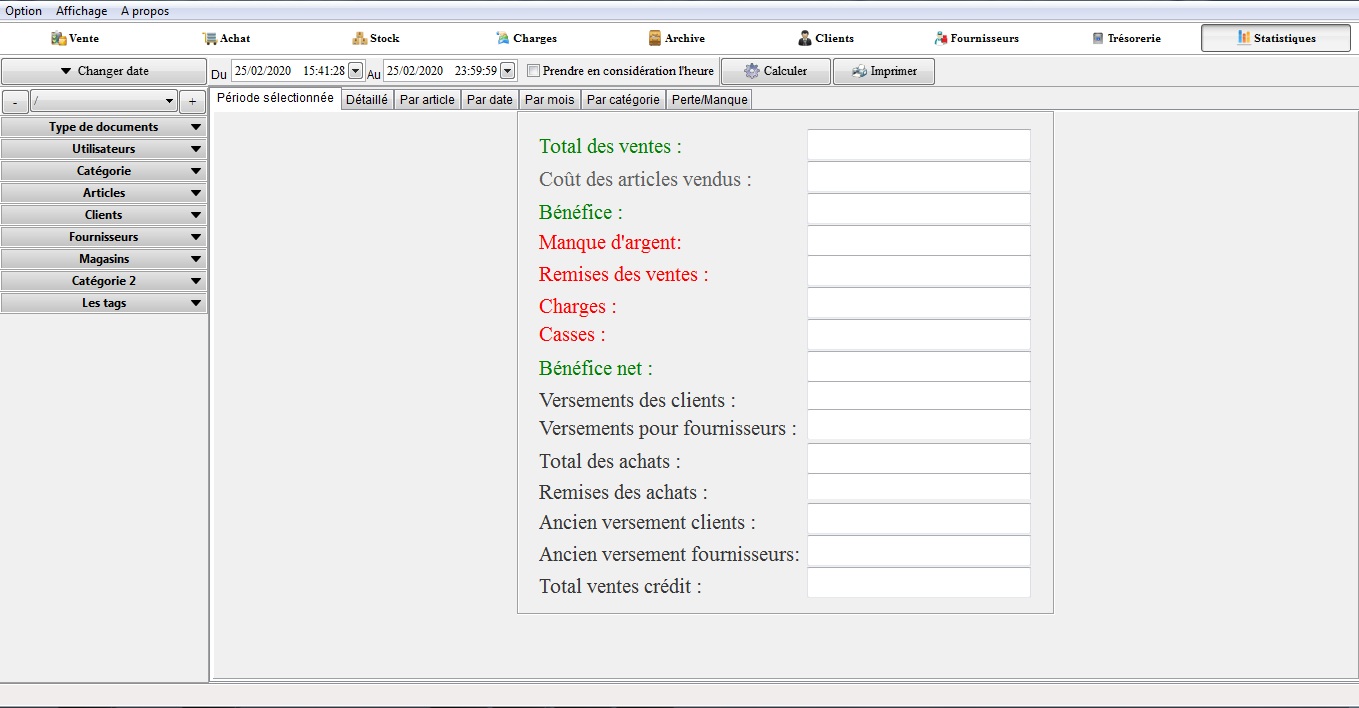Screen dimensions: 1359x708
Task: Open the start date Du dropdown arrow
Action: pyautogui.click(x=355, y=71)
